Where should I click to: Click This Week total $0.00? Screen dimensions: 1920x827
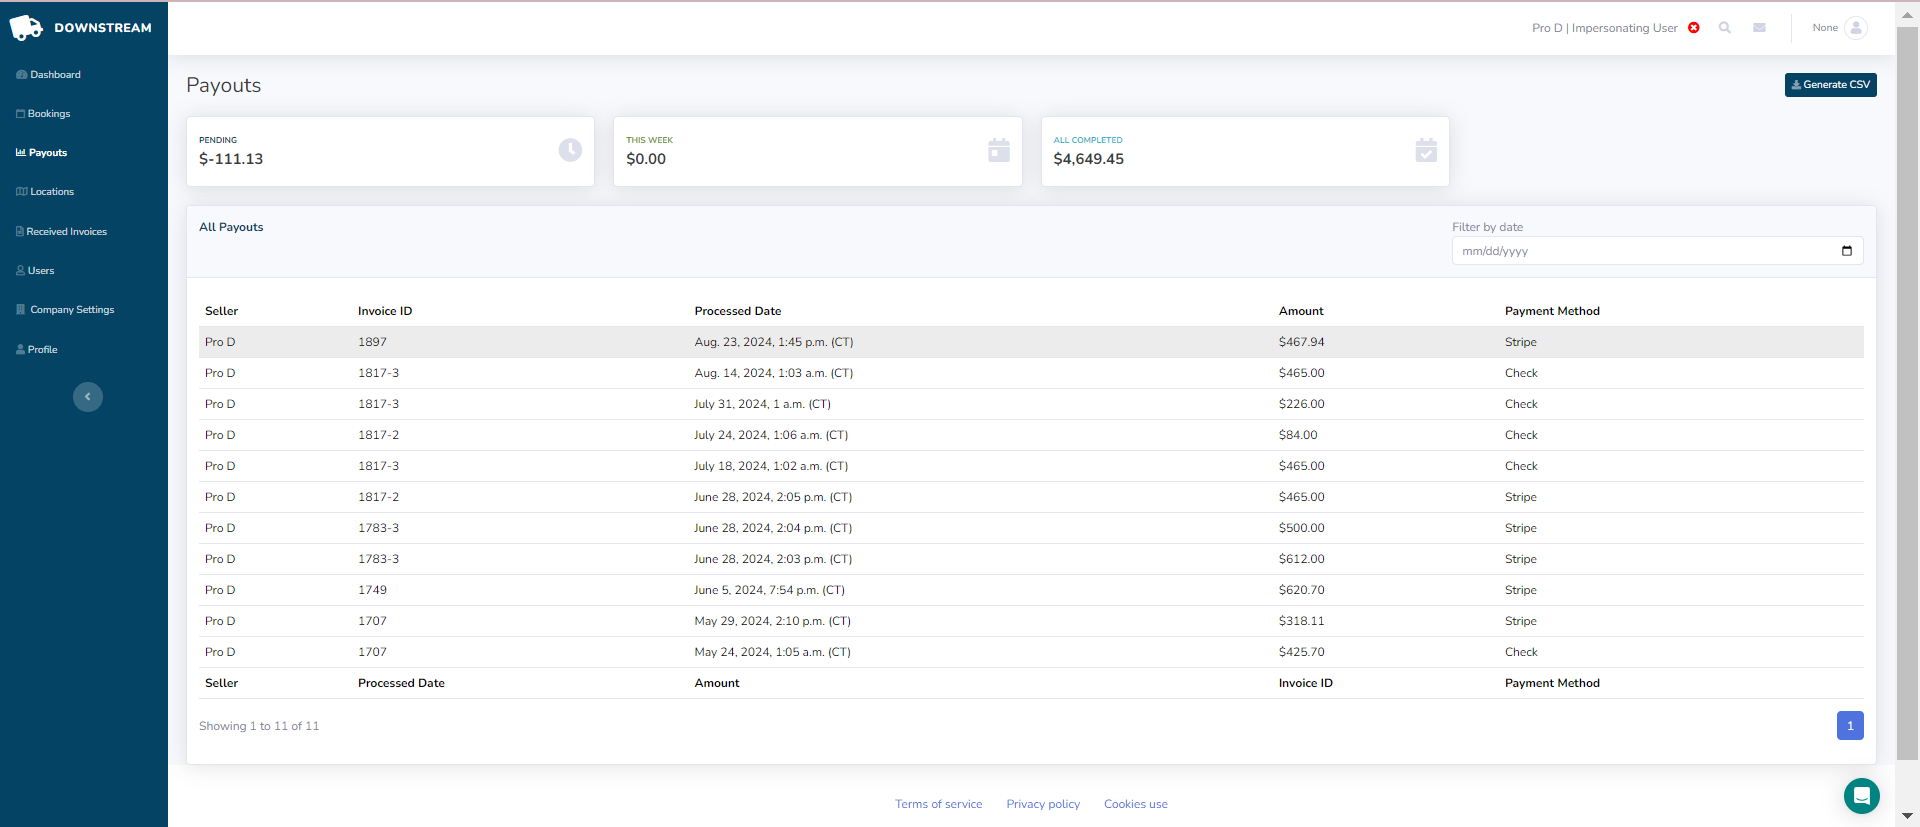coord(646,159)
